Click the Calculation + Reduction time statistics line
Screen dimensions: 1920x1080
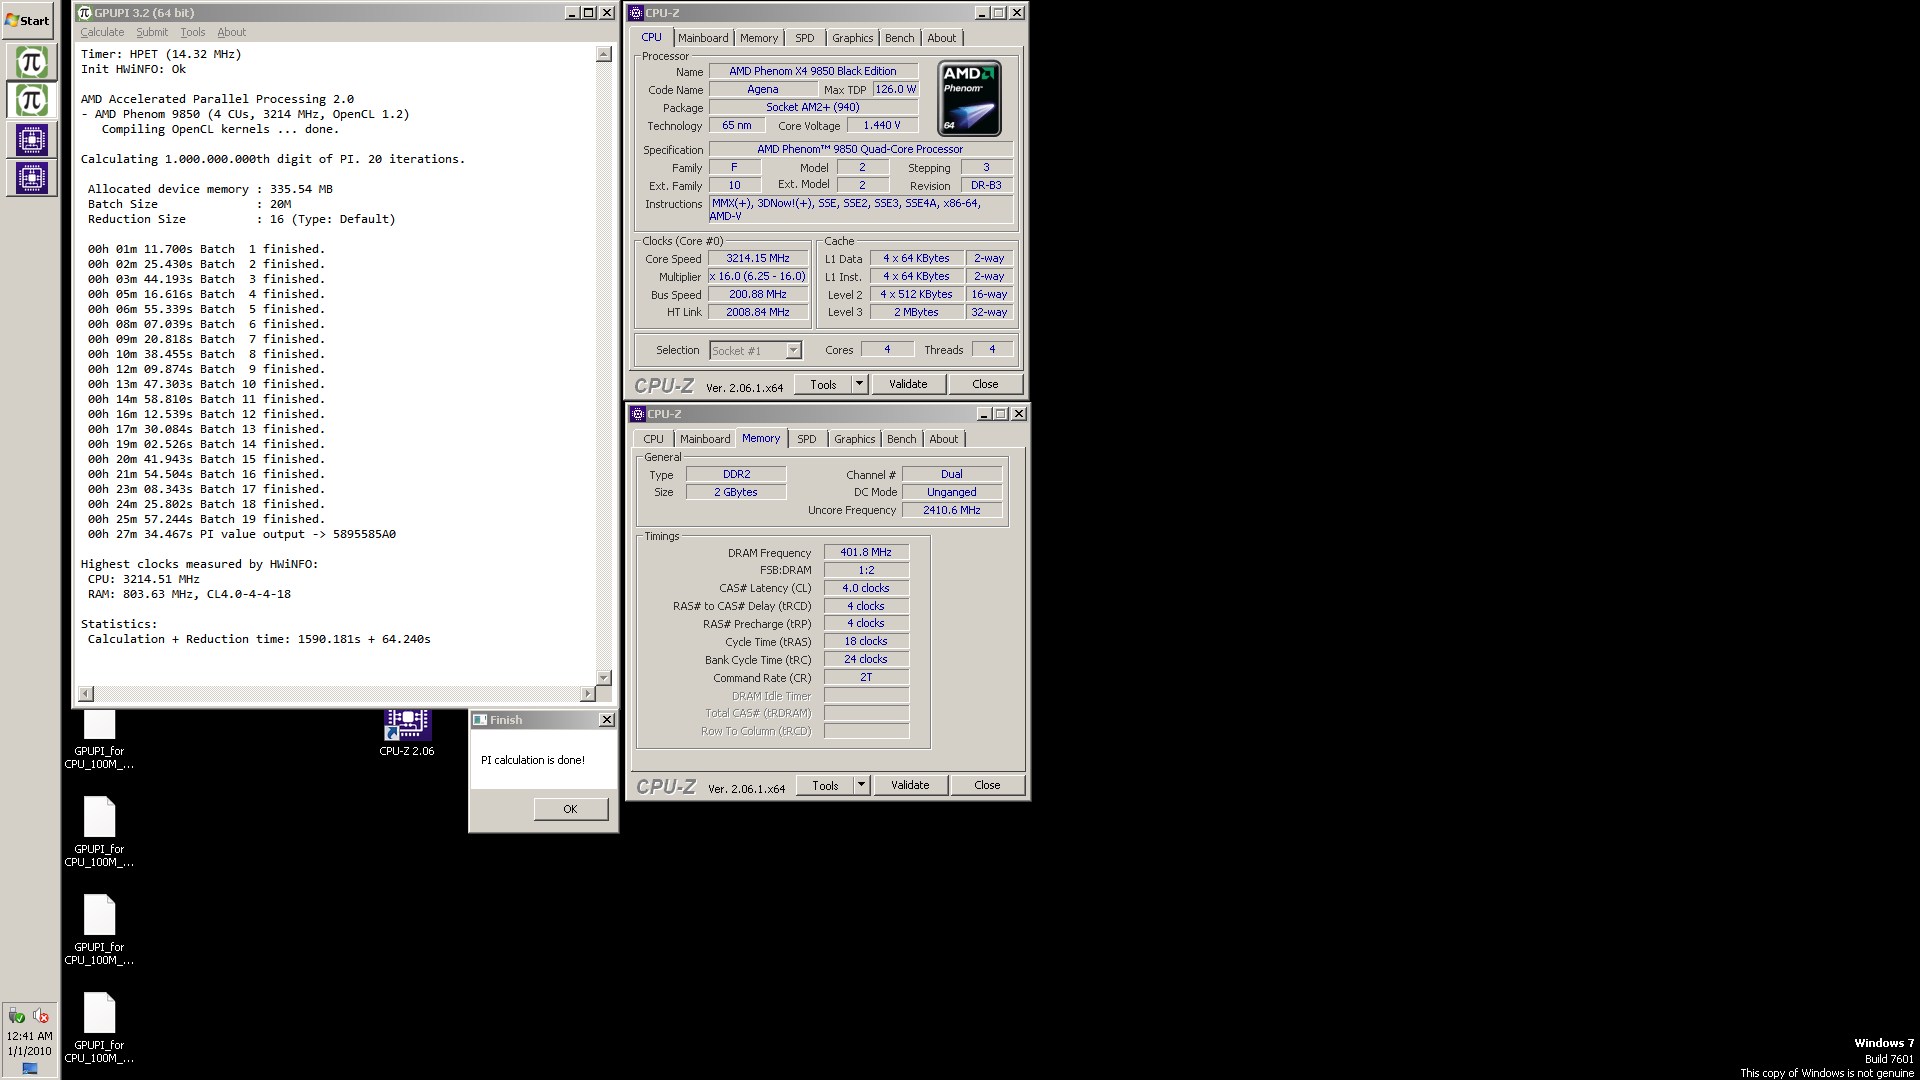tap(259, 639)
